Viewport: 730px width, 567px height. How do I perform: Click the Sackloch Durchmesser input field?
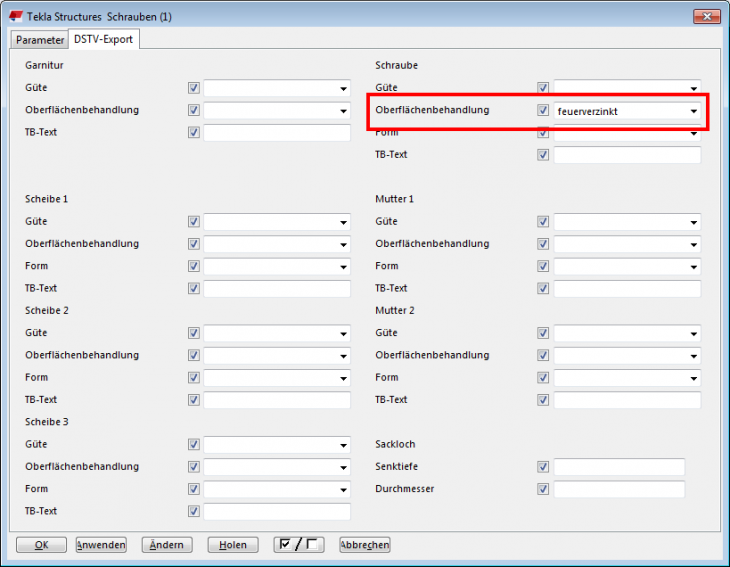pos(619,490)
